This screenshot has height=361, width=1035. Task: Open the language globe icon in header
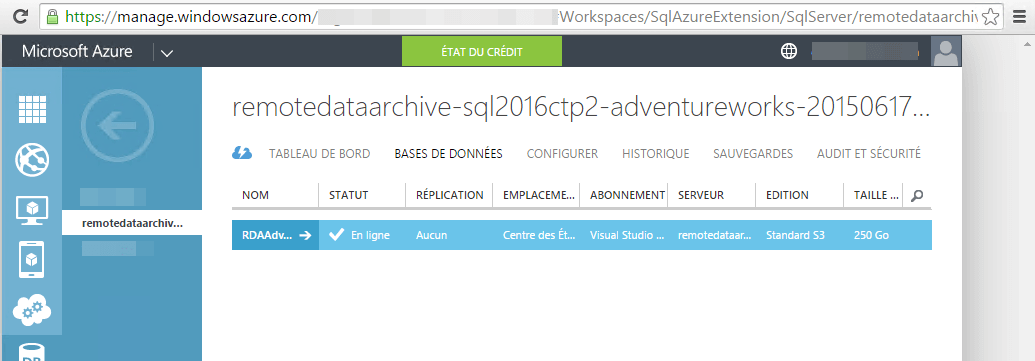click(x=789, y=51)
